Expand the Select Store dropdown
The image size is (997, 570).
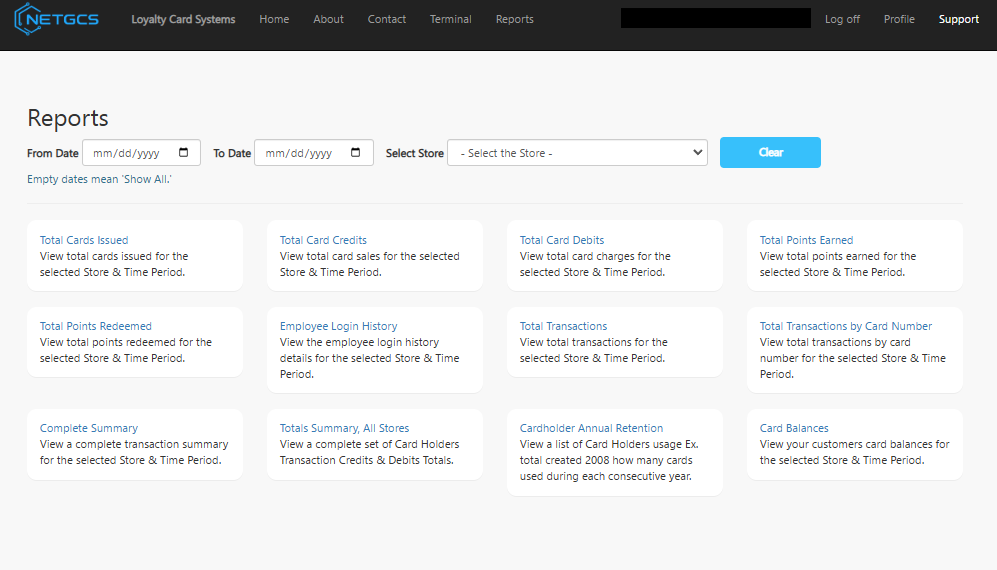(x=577, y=153)
